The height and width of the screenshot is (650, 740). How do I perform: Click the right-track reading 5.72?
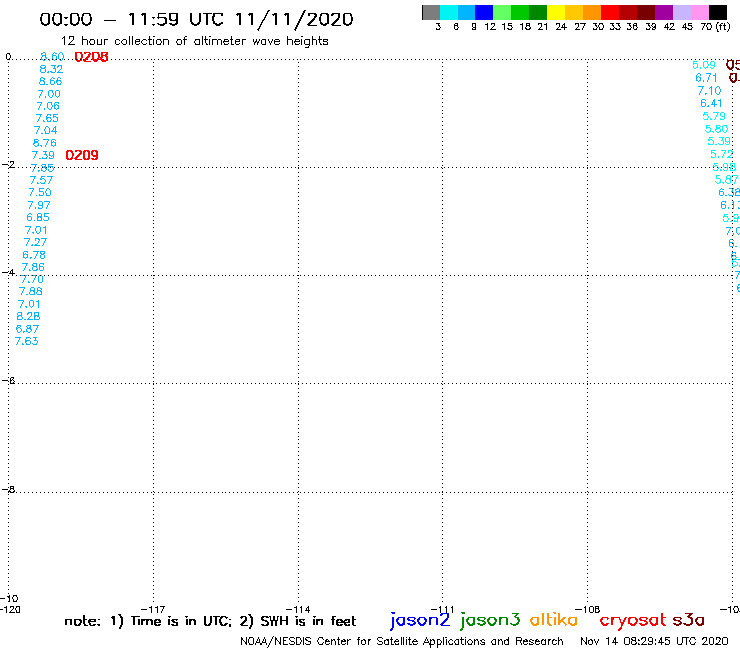point(722,154)
